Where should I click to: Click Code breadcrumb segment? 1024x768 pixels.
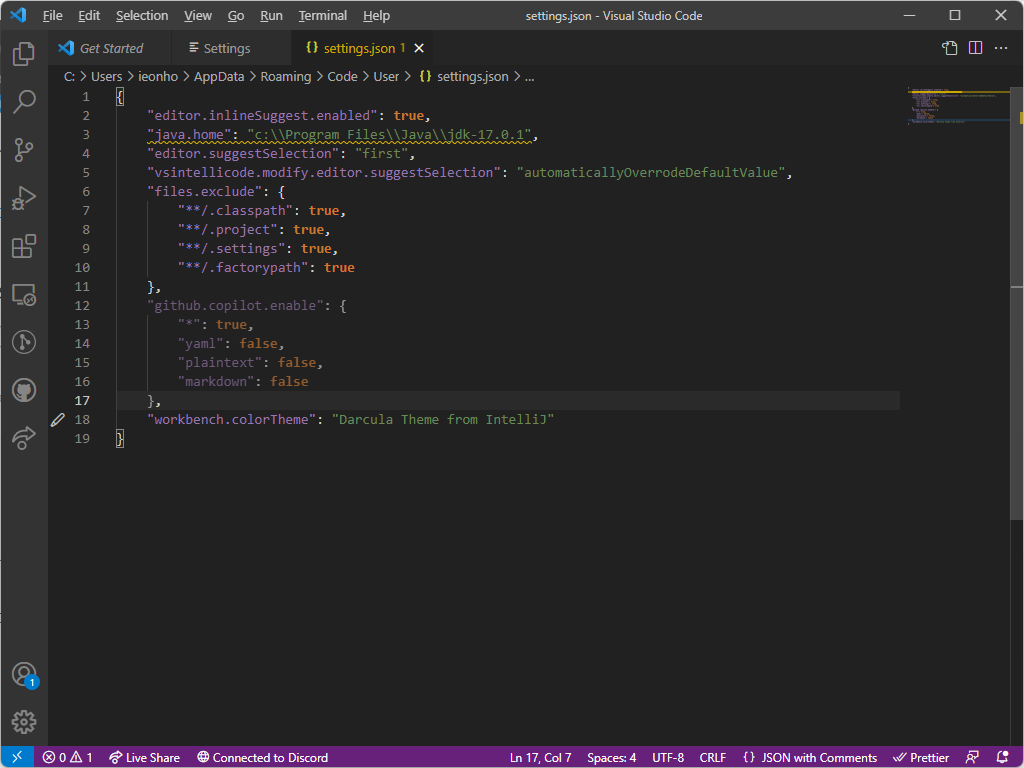(x=342, y=76)
